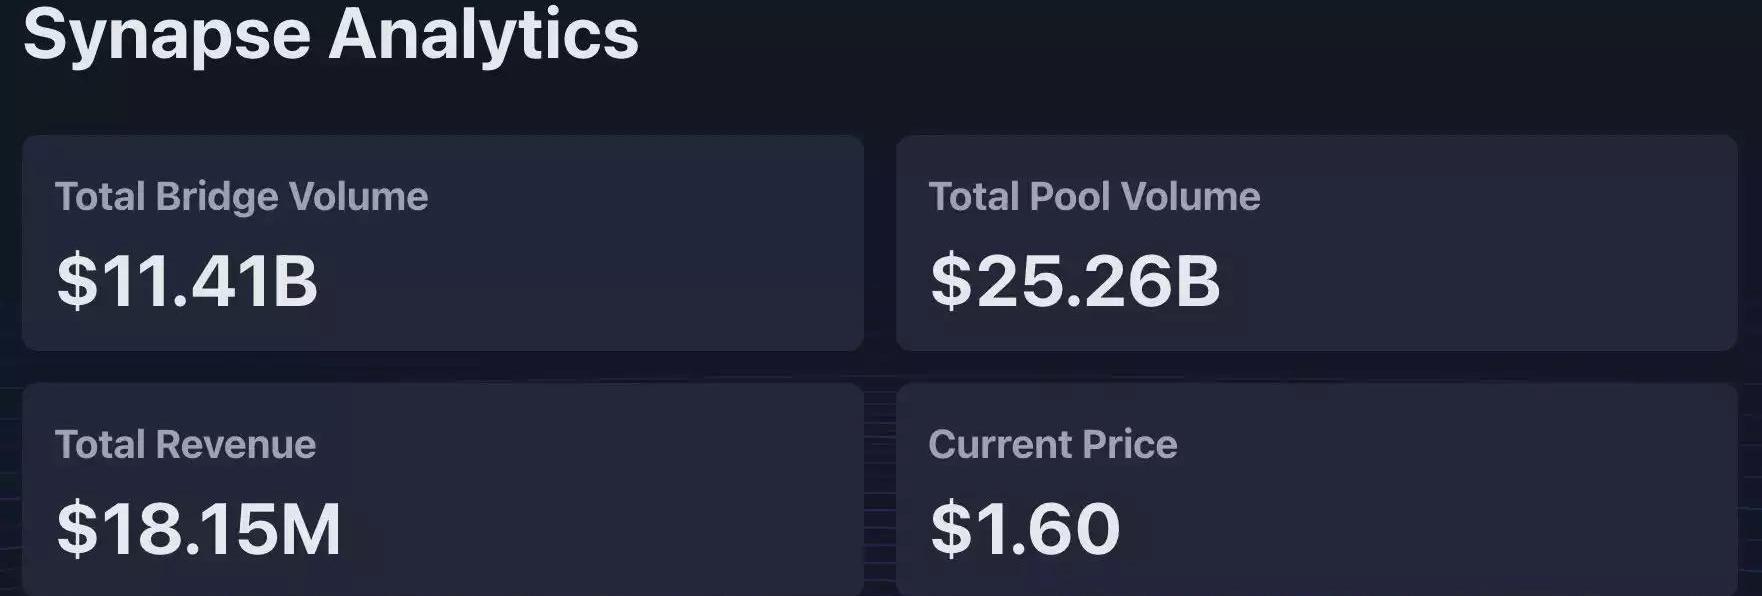Viewport: 1762px width, 596px height.
Task: Select the Total Revenue label
Action: pyautogui.click(x=185, y=445)
